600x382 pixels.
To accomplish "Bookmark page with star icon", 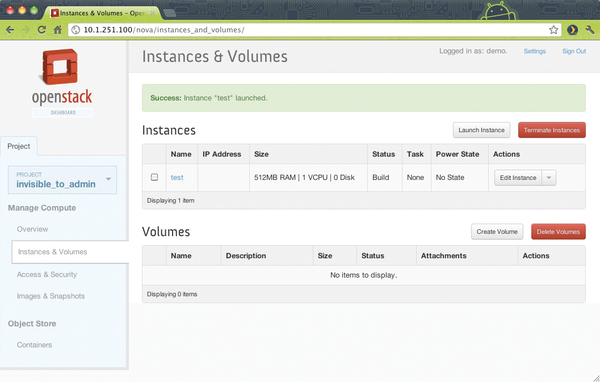I will (x=553, y=30).
